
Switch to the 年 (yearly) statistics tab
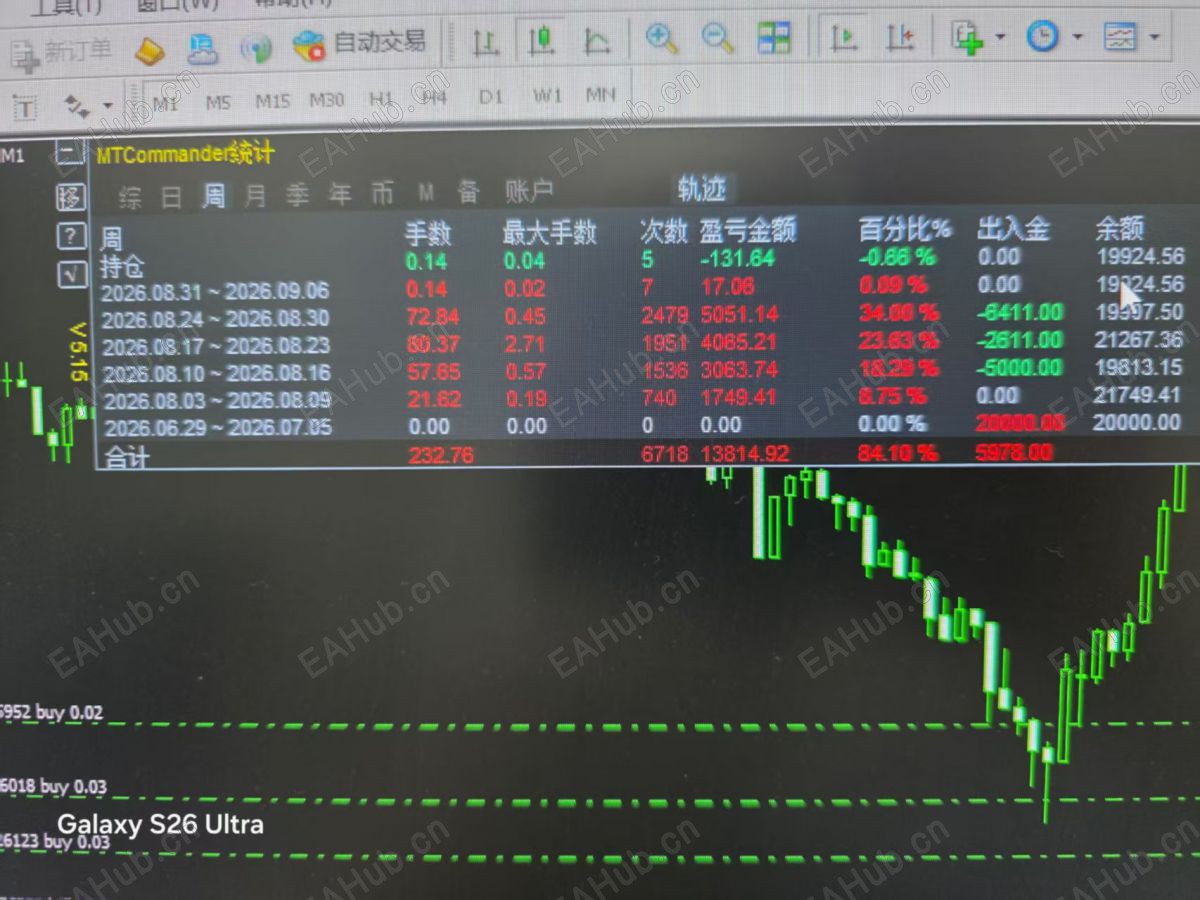pyautogui.click(x=341, y=193)
